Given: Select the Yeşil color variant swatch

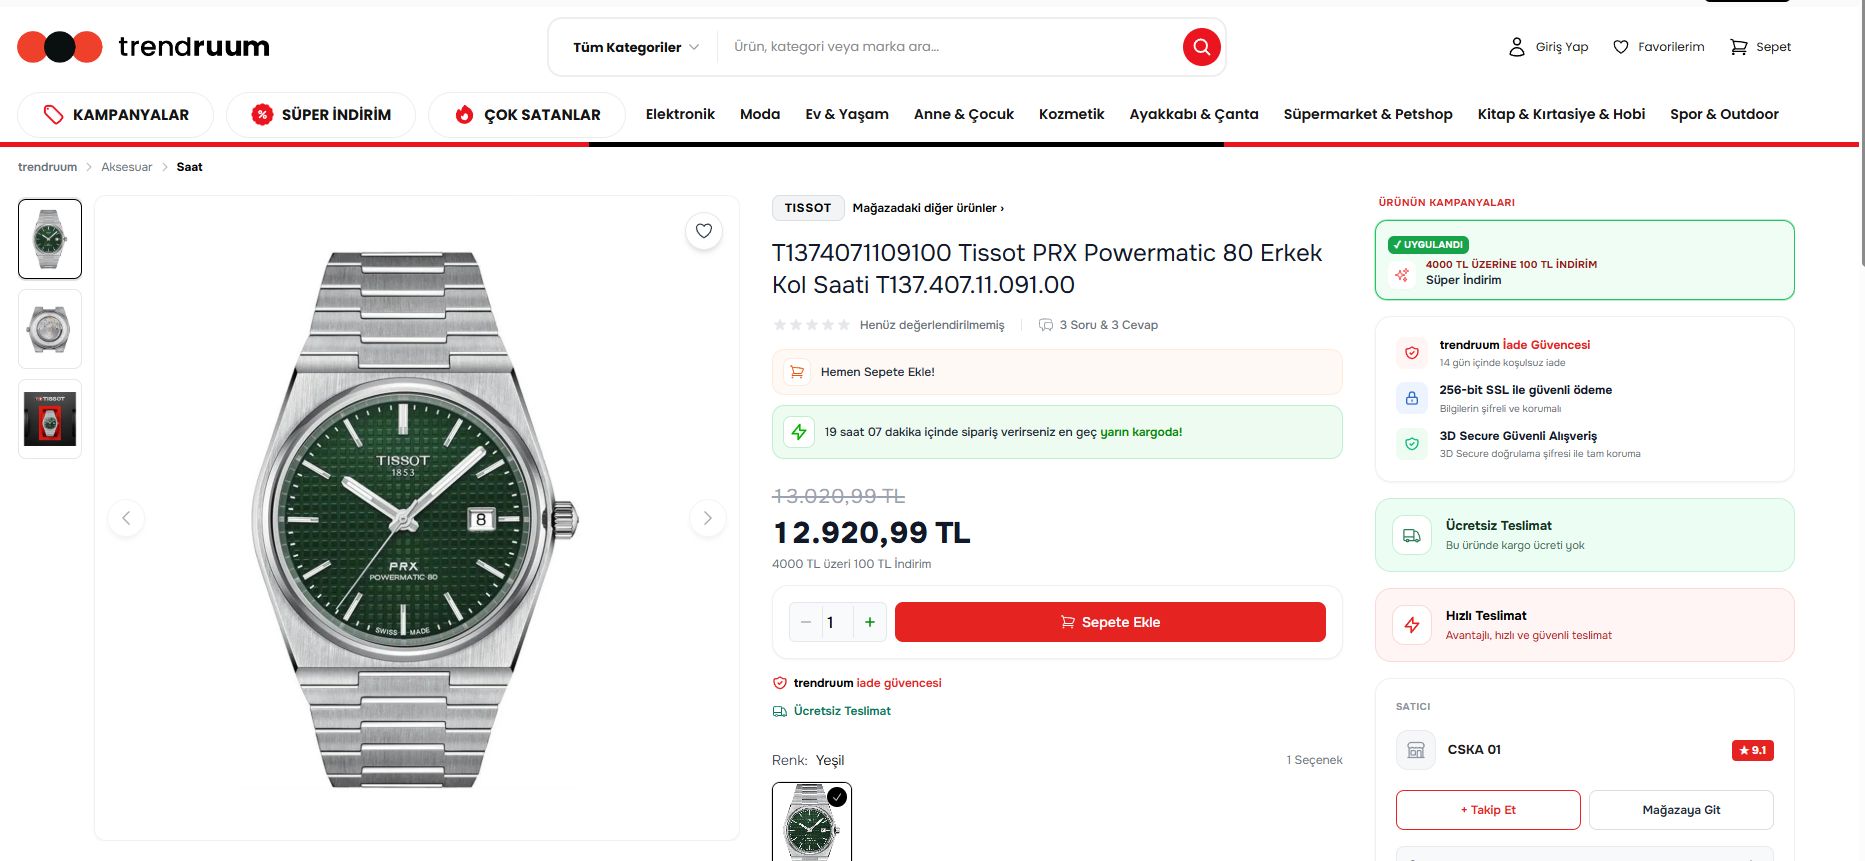Looking at the screenshot, I should click(x=812, y=821).
